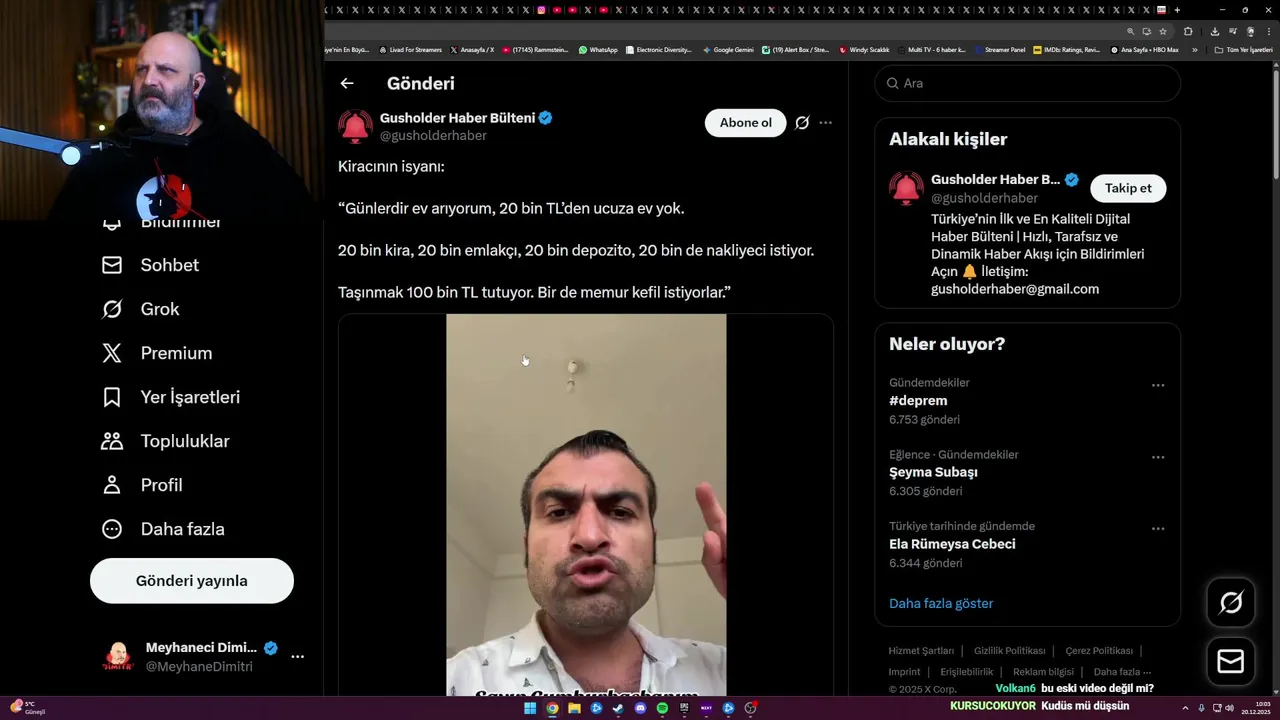1280x720 pixels.
Task: Click Takip et for Gusholder Haber
Action: (1128, 188)
